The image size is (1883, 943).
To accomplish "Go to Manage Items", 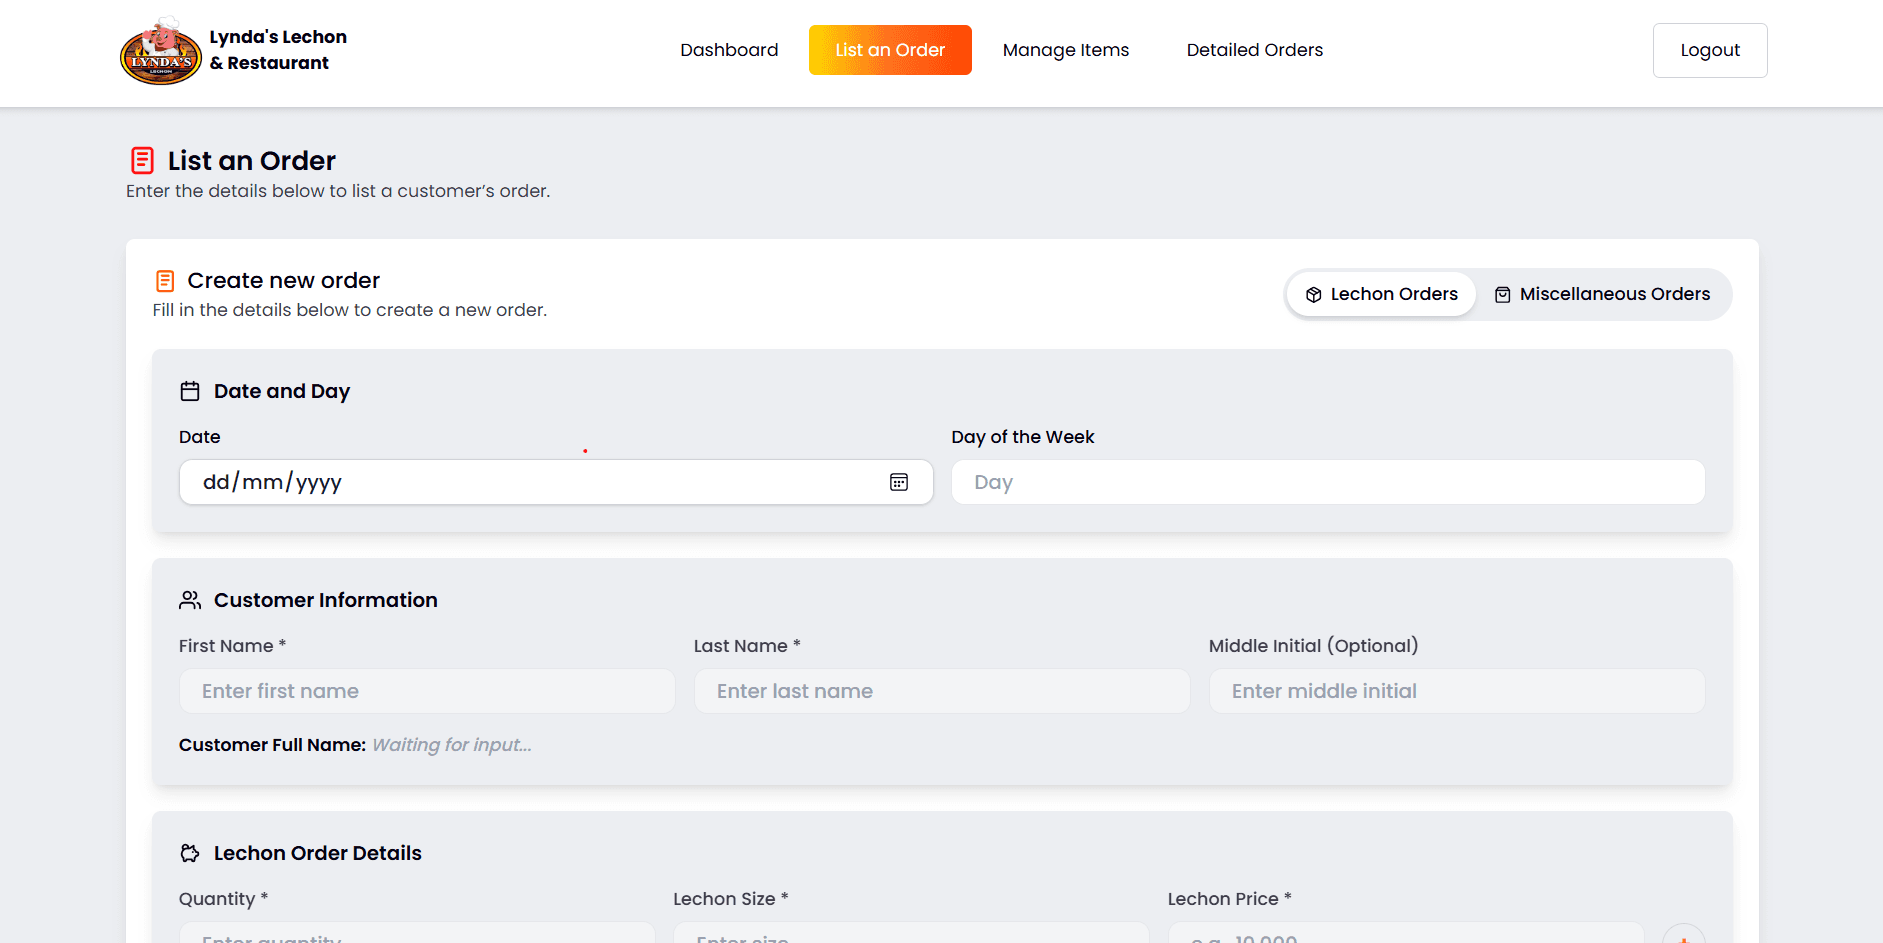I will [1065, 50].
